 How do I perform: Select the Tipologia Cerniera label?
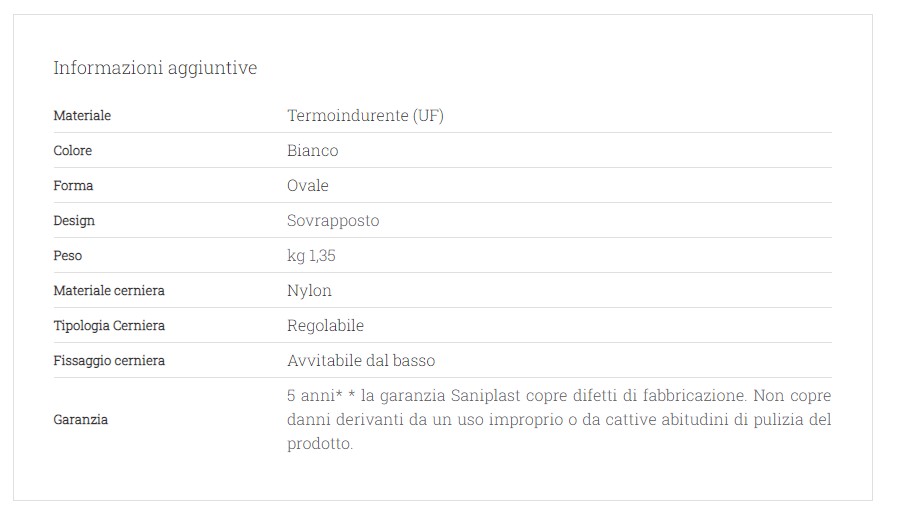109,326
